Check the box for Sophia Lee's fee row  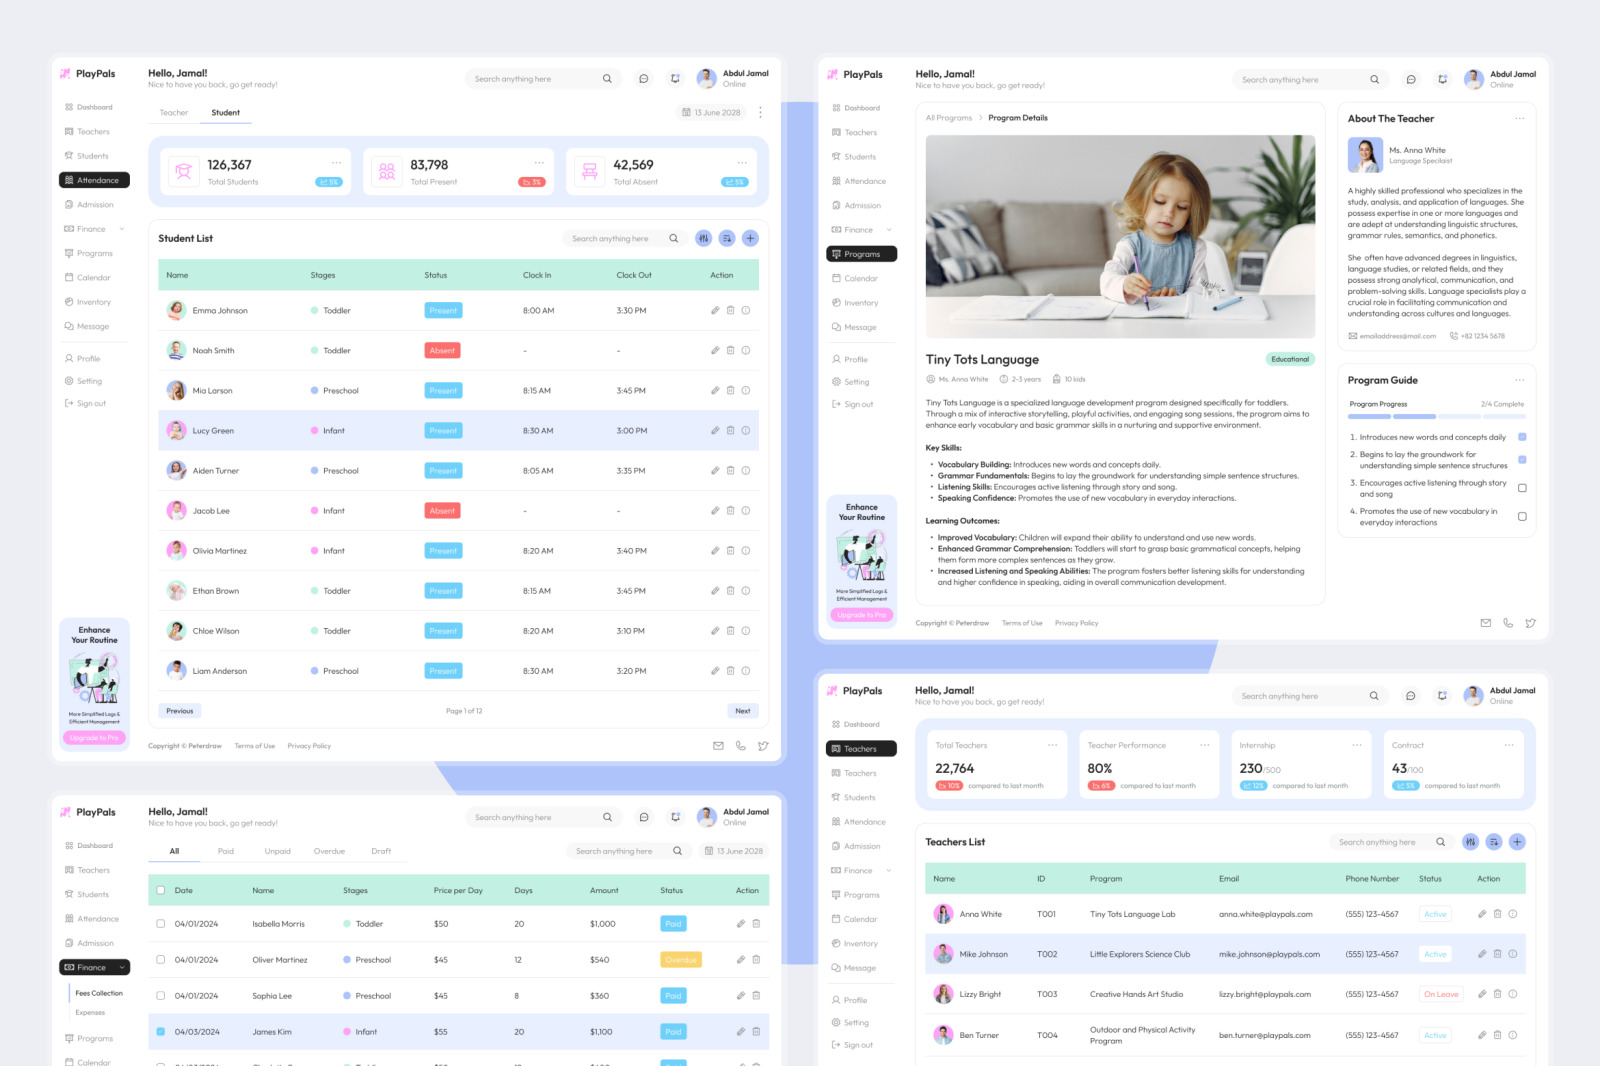point(160,996)
